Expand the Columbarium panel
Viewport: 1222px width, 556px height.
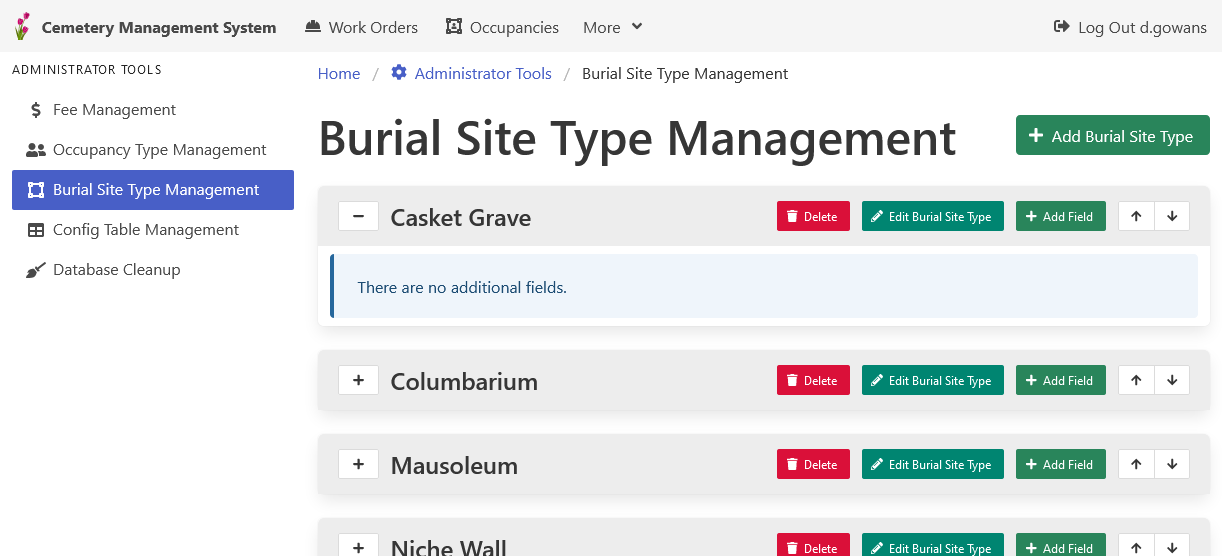(358, 380)
